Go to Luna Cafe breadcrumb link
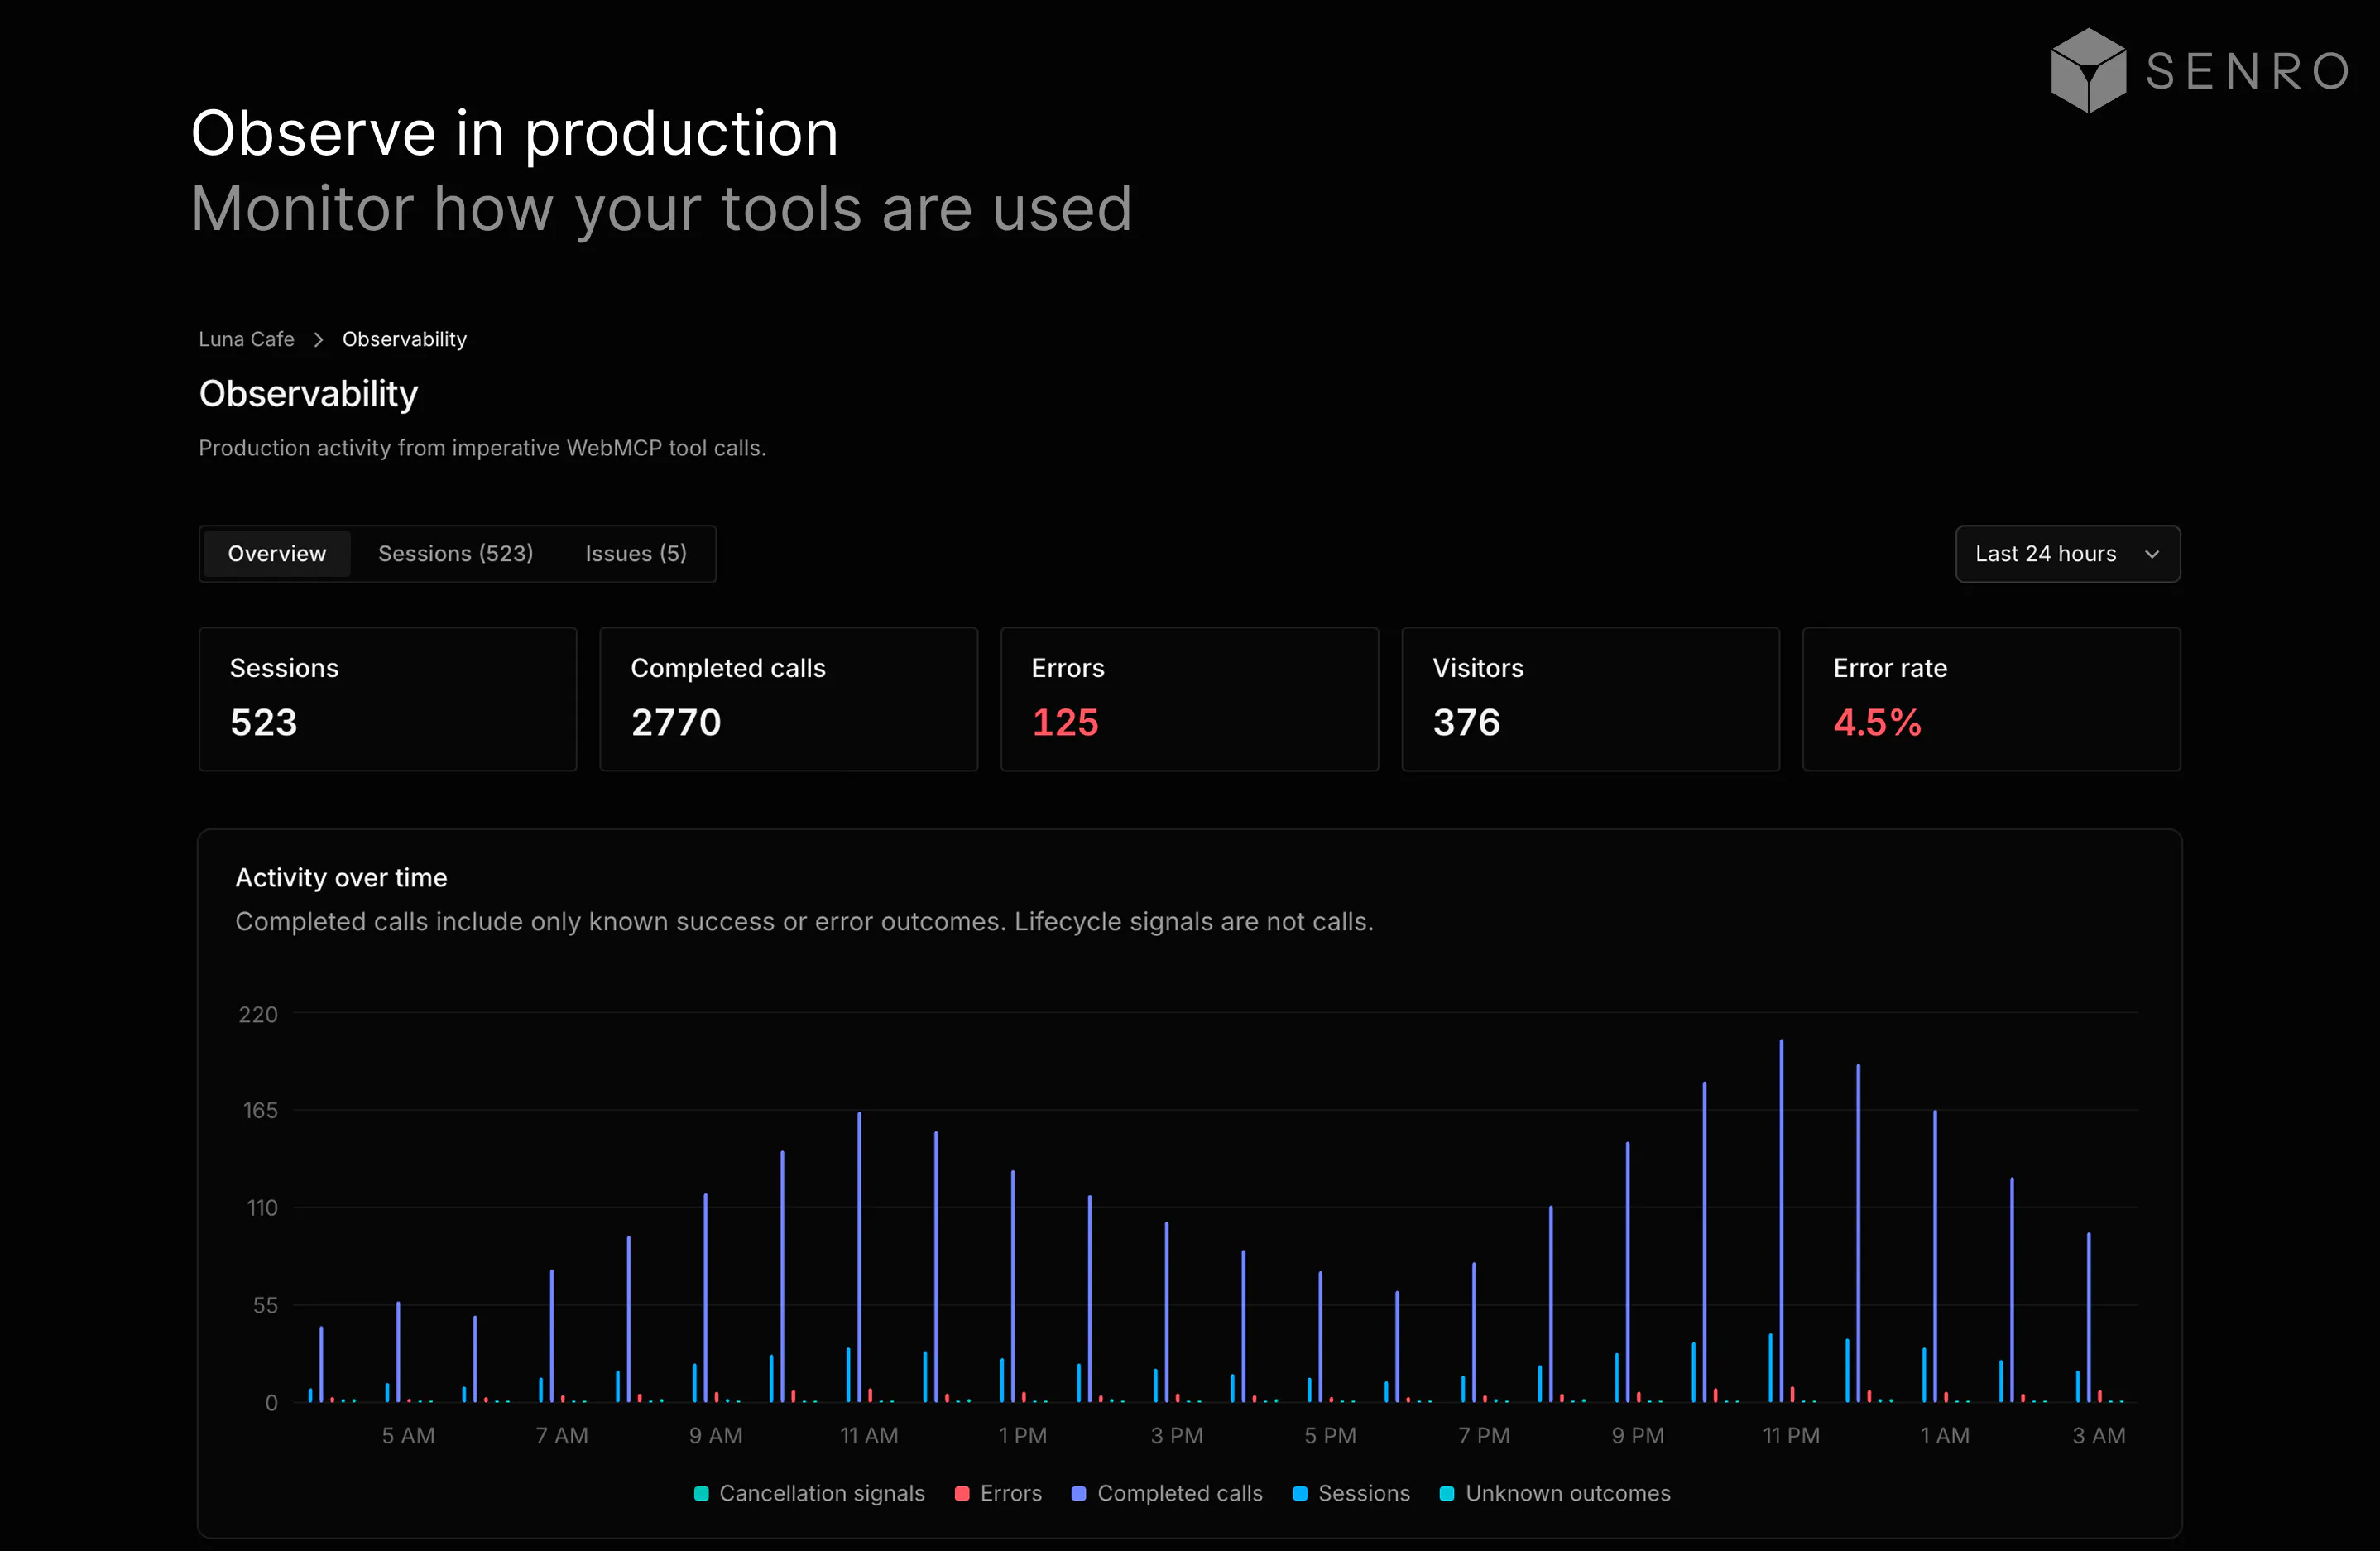The width and height of the screenshot is (2380, 1551). (x=246, y=340)
